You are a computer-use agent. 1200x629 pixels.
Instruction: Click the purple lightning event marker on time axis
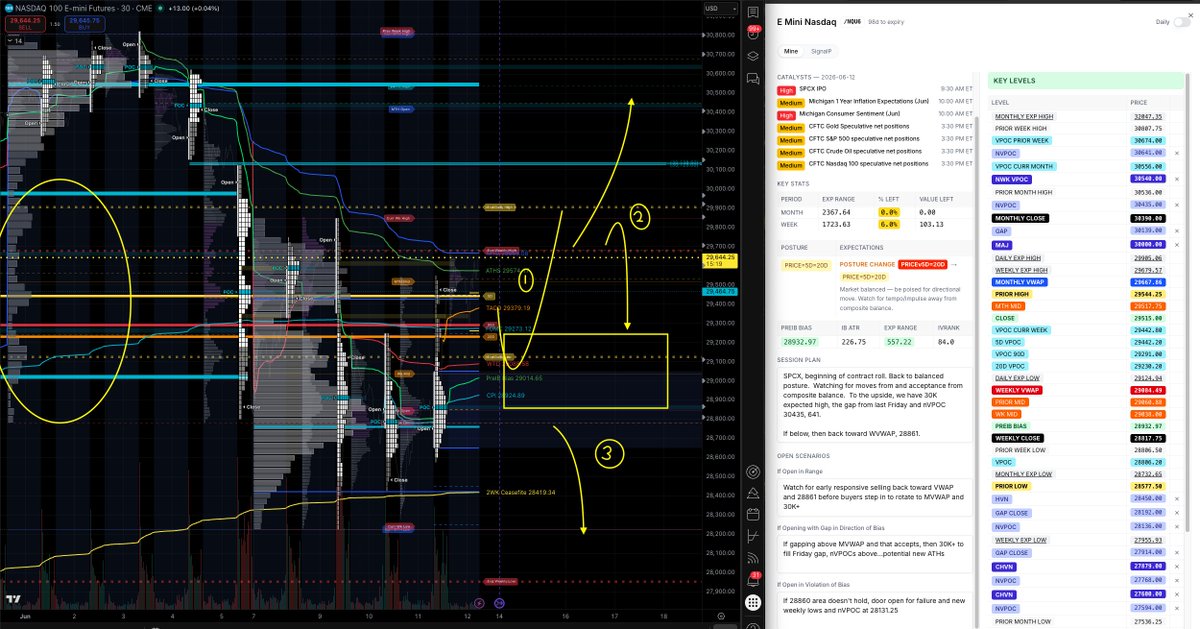click(481, 603)
